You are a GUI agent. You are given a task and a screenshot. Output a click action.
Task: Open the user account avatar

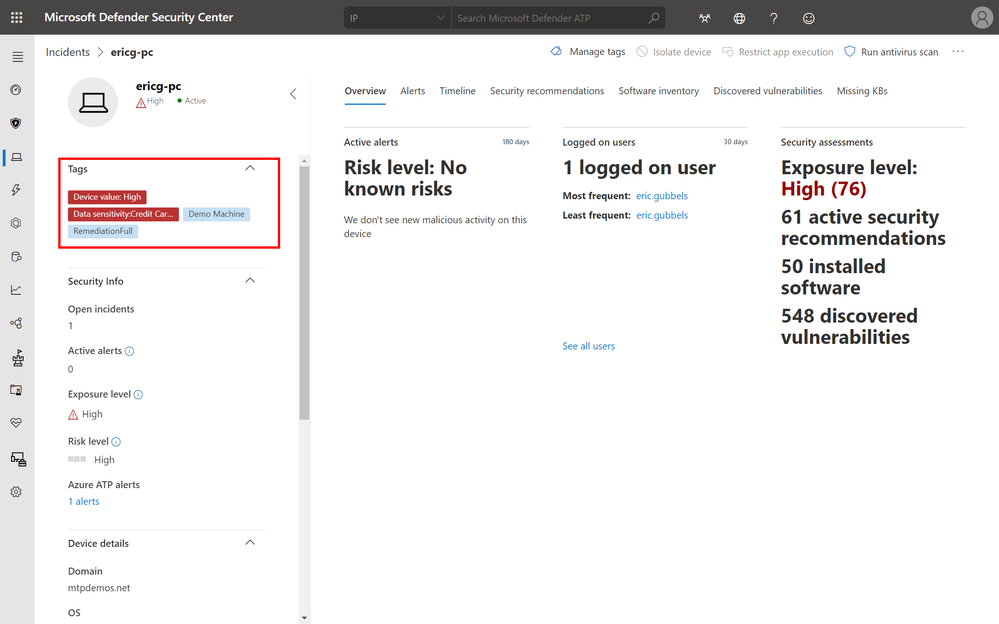[x=982, y=17]
